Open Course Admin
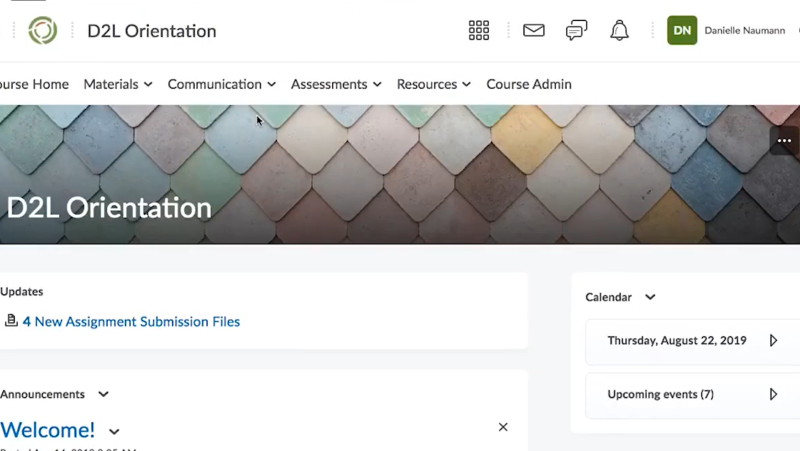The height and width of the screenshot is (451, 800). [529, 84]
